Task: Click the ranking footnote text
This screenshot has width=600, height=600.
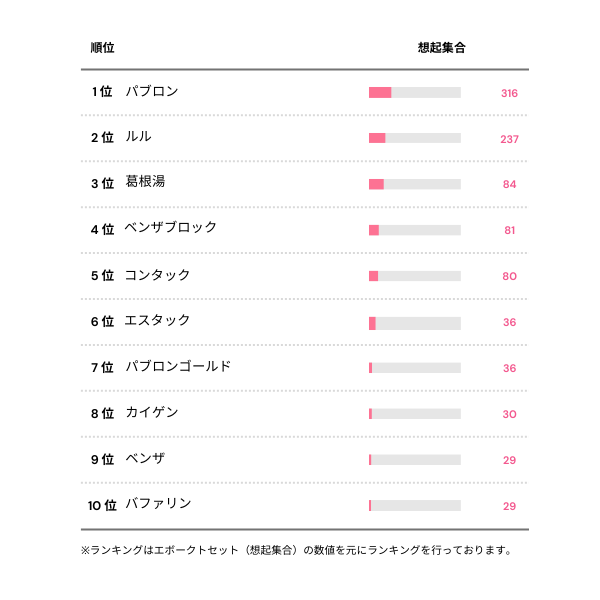Action: point(296,550)
